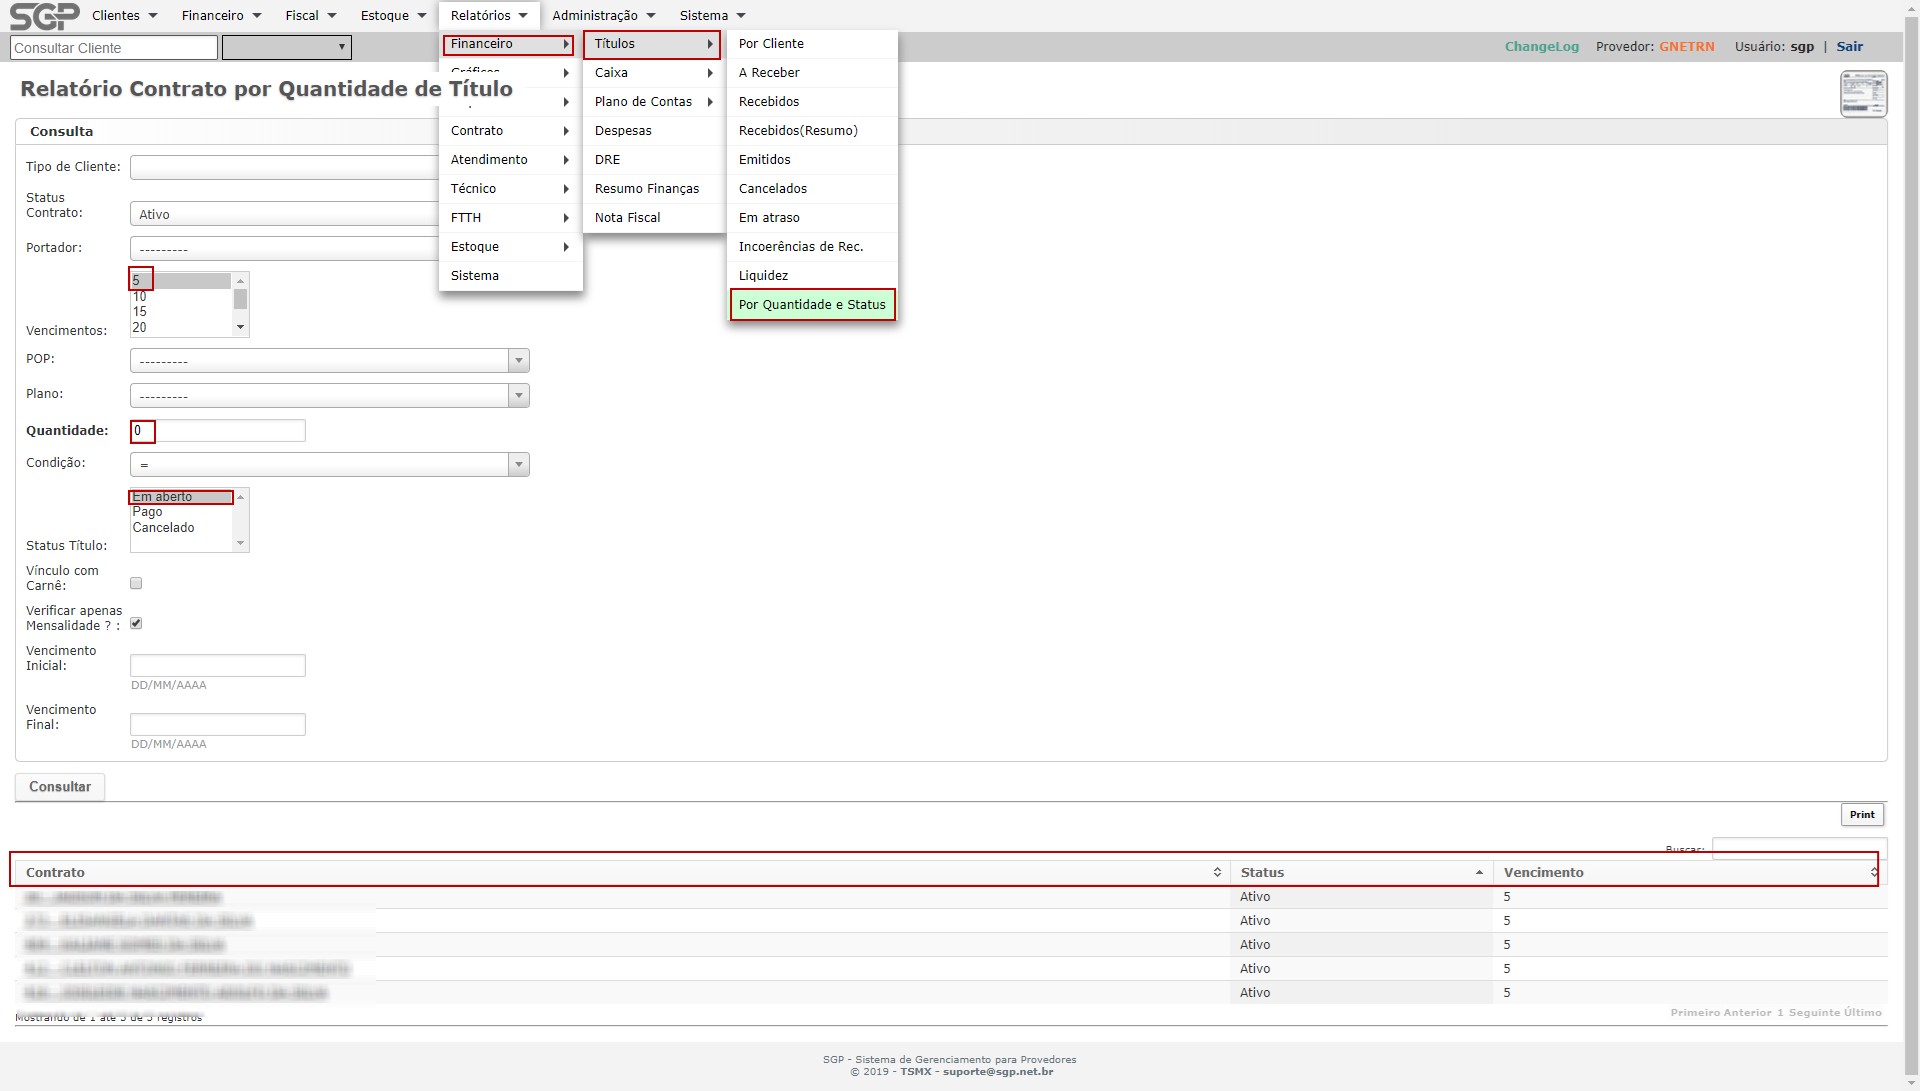Enable the Vínculo com Carnê checkbox
1920x1091 pixels.
click(136, 583)
